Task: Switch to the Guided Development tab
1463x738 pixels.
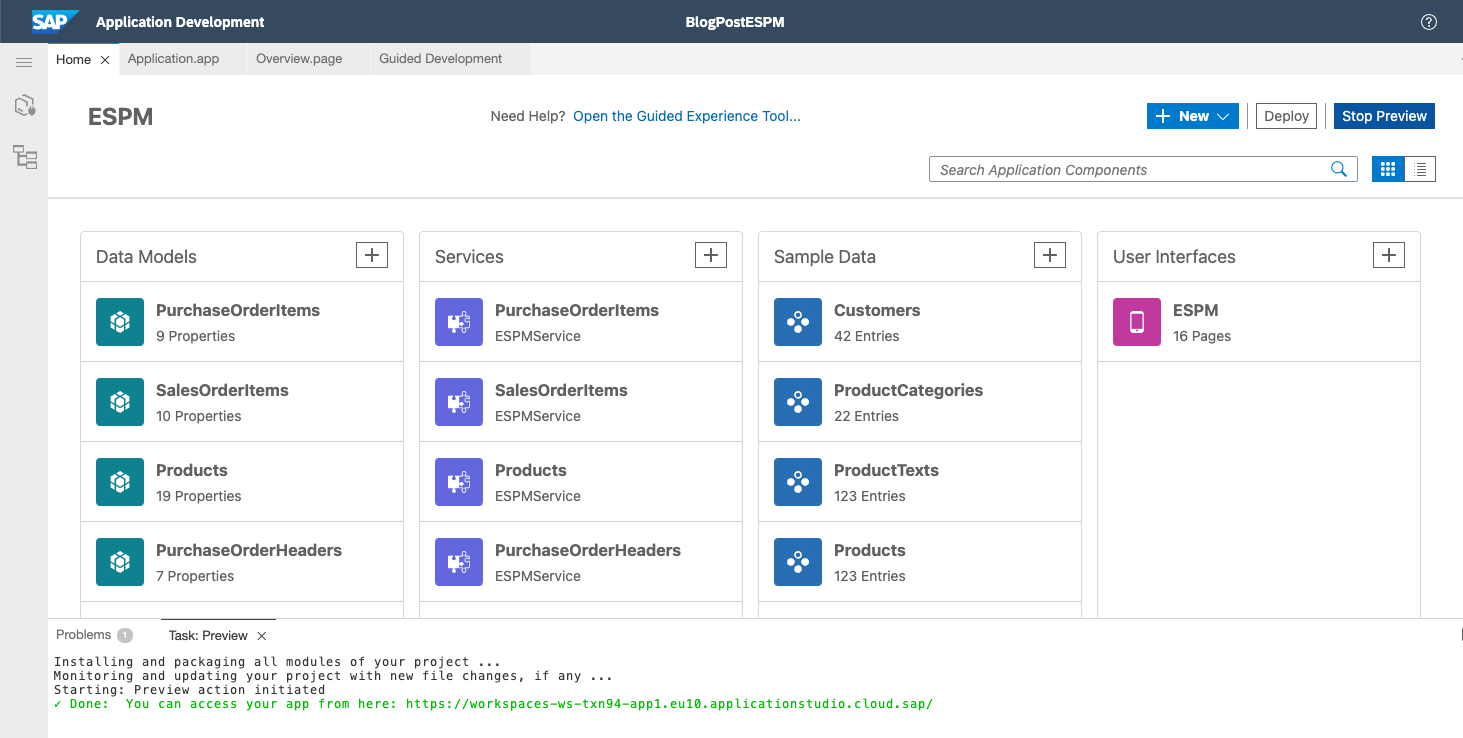Action: point(440,58)
